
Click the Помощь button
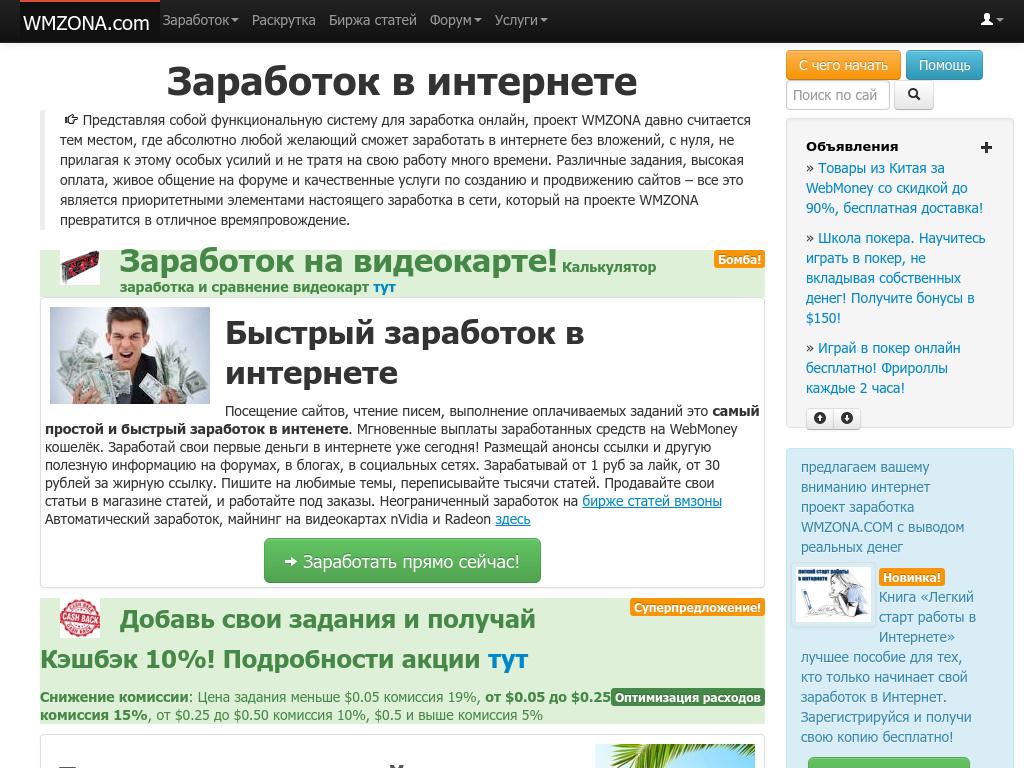pos(944,65)
